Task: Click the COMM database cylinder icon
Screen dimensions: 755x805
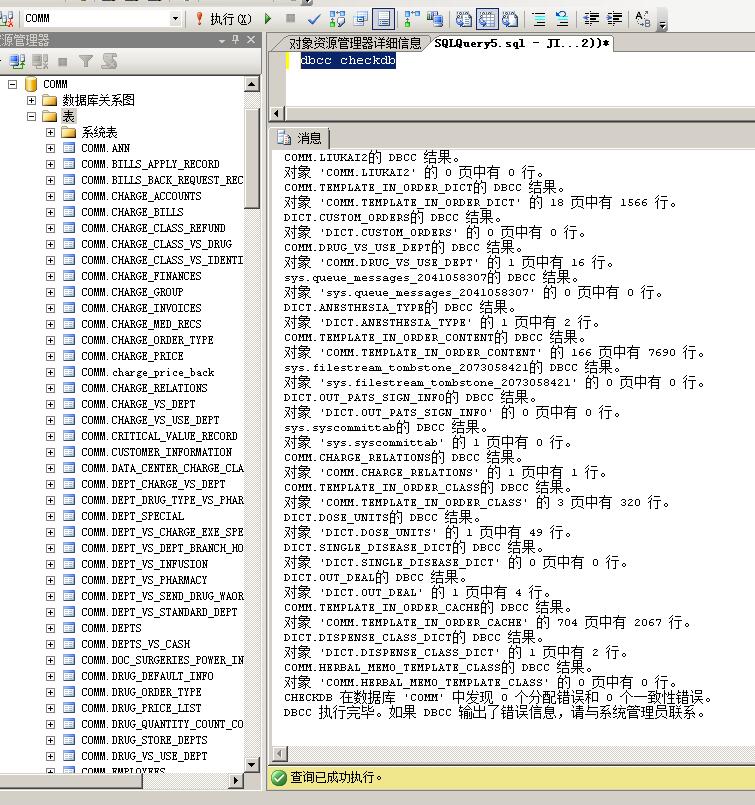Action: click(31, 84)
